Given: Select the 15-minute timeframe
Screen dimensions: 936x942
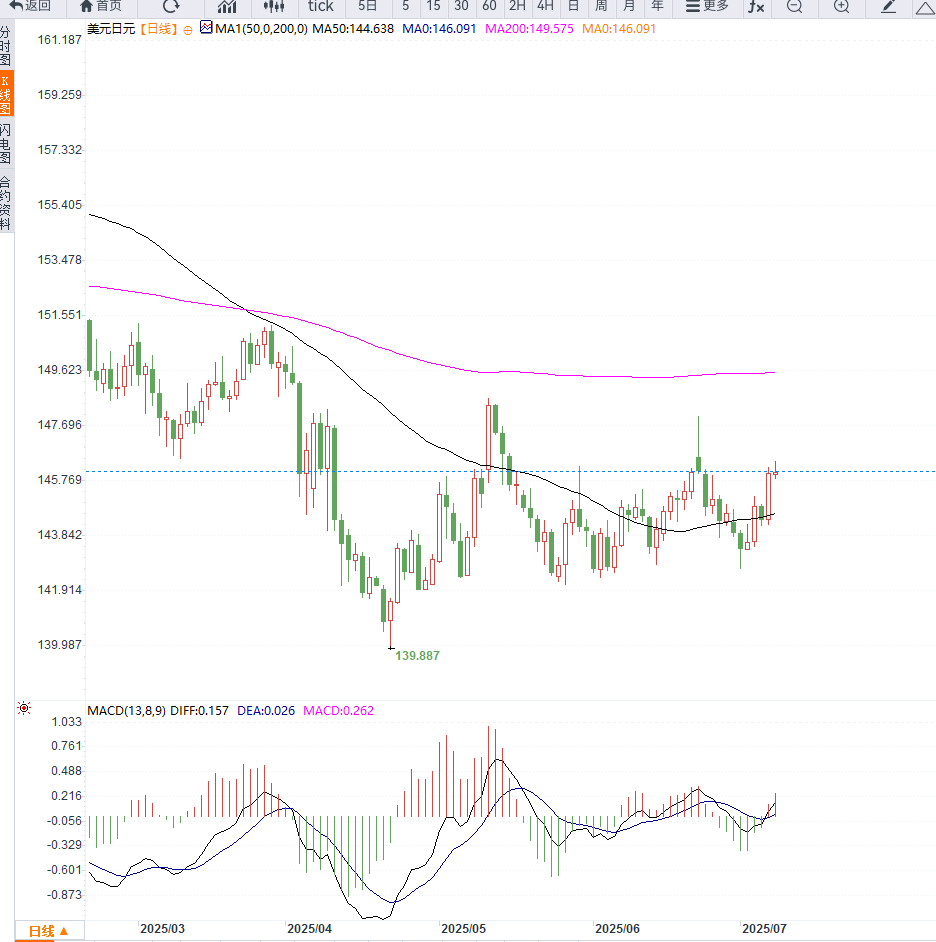Looking at the screenshot, I should point(433,6).
